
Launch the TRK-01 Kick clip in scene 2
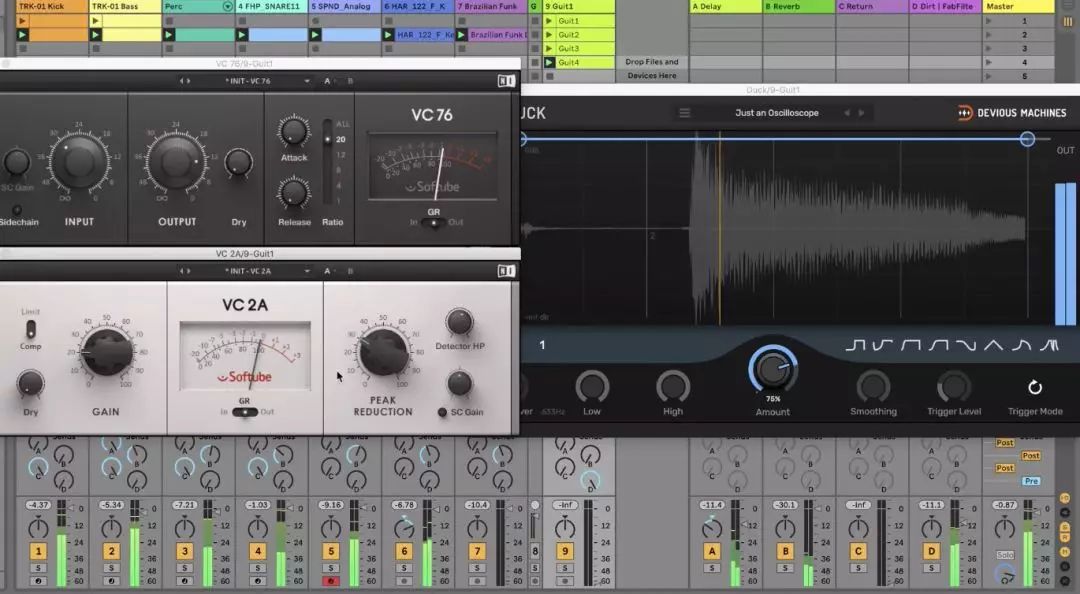point(22,34)
